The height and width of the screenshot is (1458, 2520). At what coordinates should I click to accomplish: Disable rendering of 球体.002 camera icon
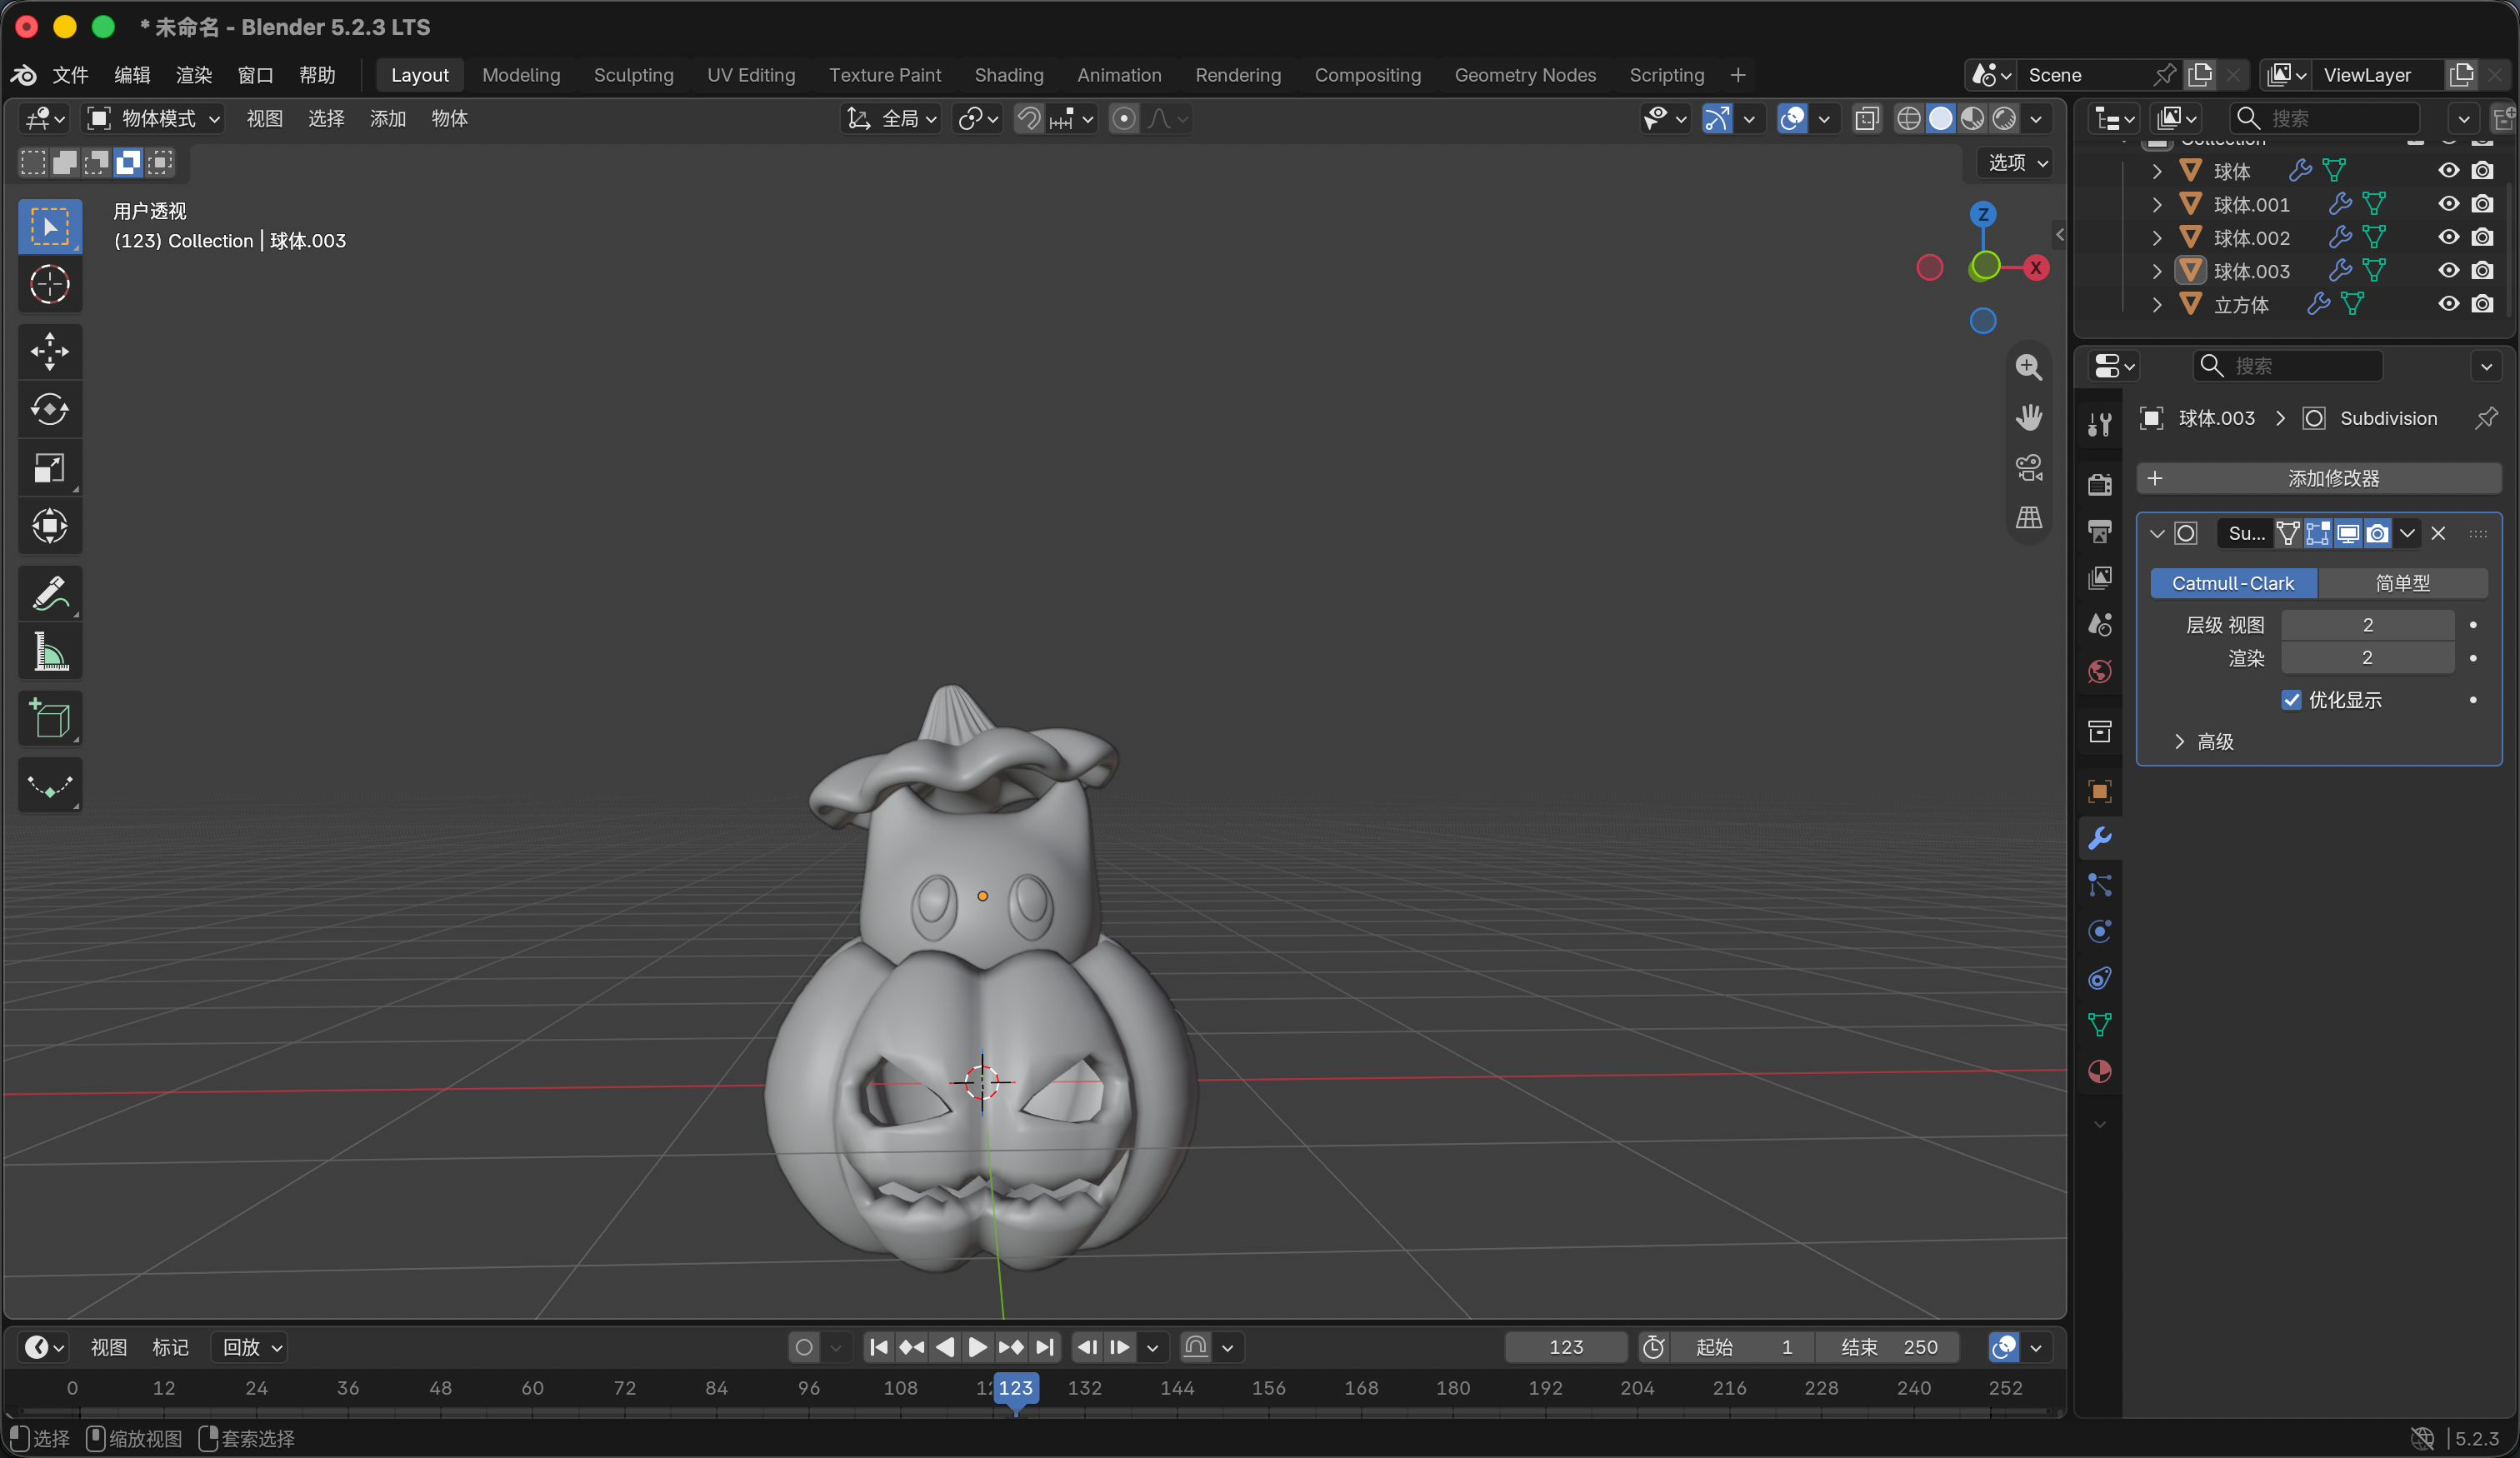[2483, 237]
